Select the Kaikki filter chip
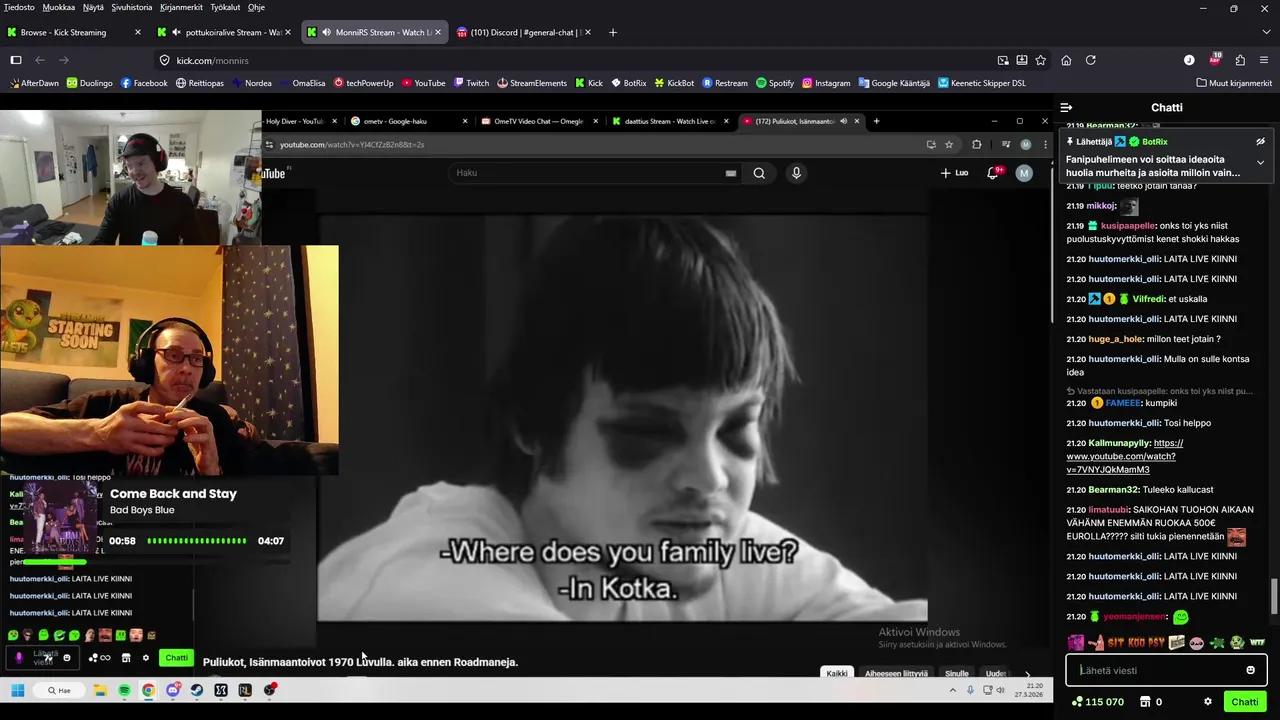Screen dimensions: 1280x720 (x=837, y=673)
